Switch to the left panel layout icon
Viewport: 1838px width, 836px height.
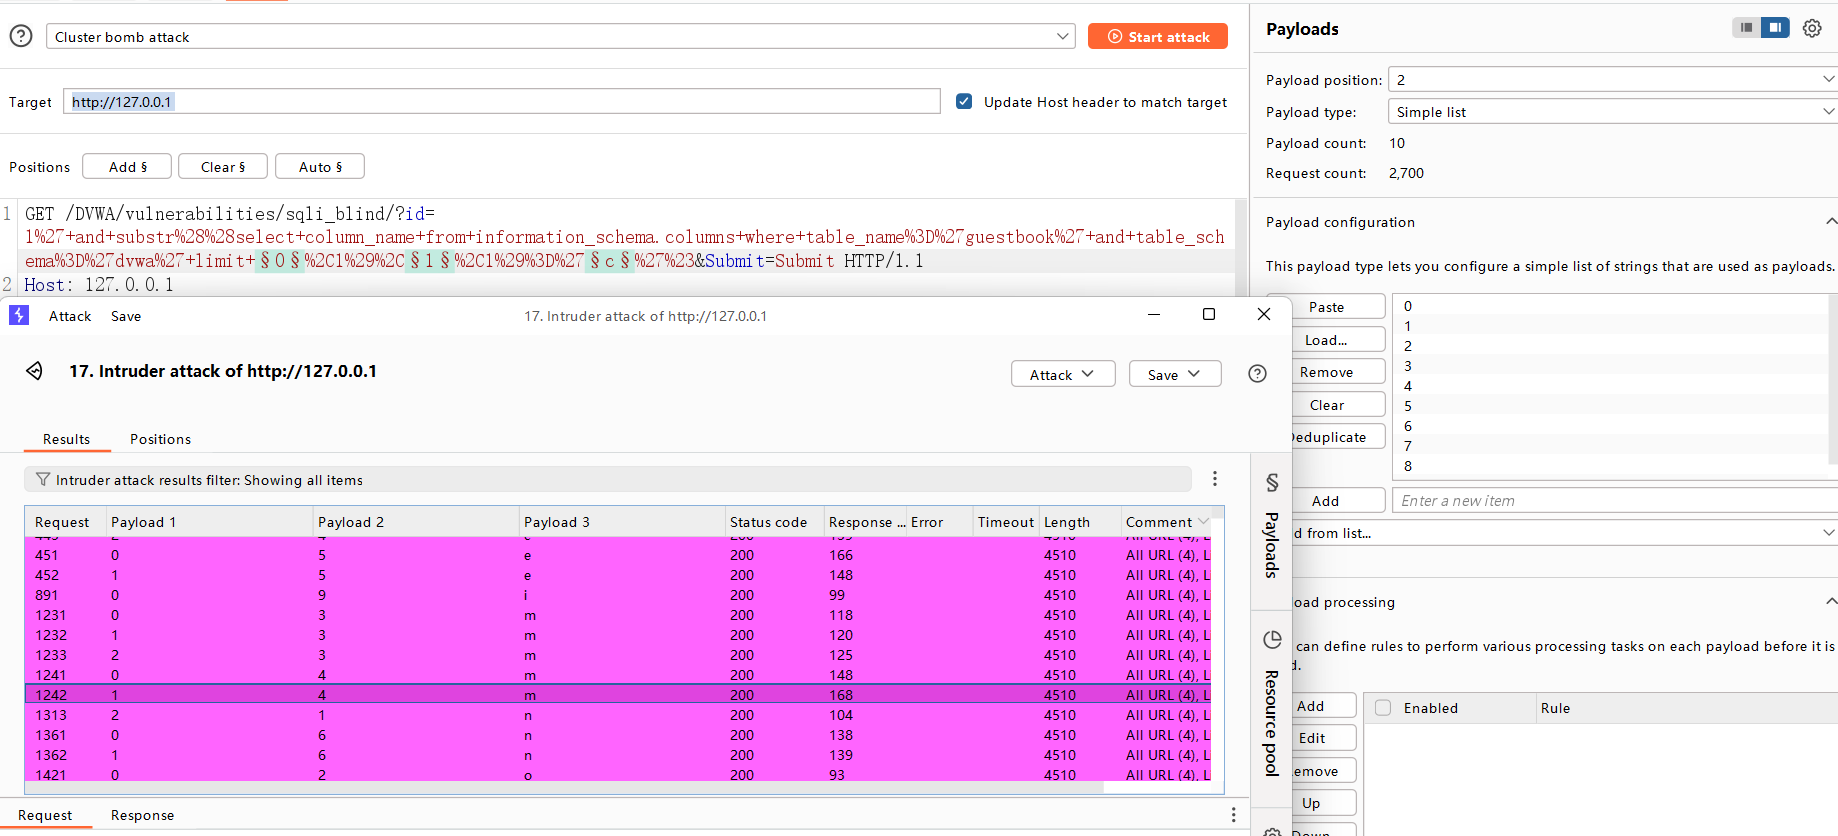[x=1746, y=28]
